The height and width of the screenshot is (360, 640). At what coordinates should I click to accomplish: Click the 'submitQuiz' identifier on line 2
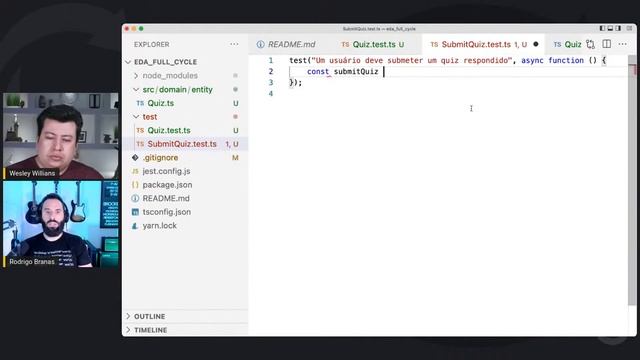356,72
